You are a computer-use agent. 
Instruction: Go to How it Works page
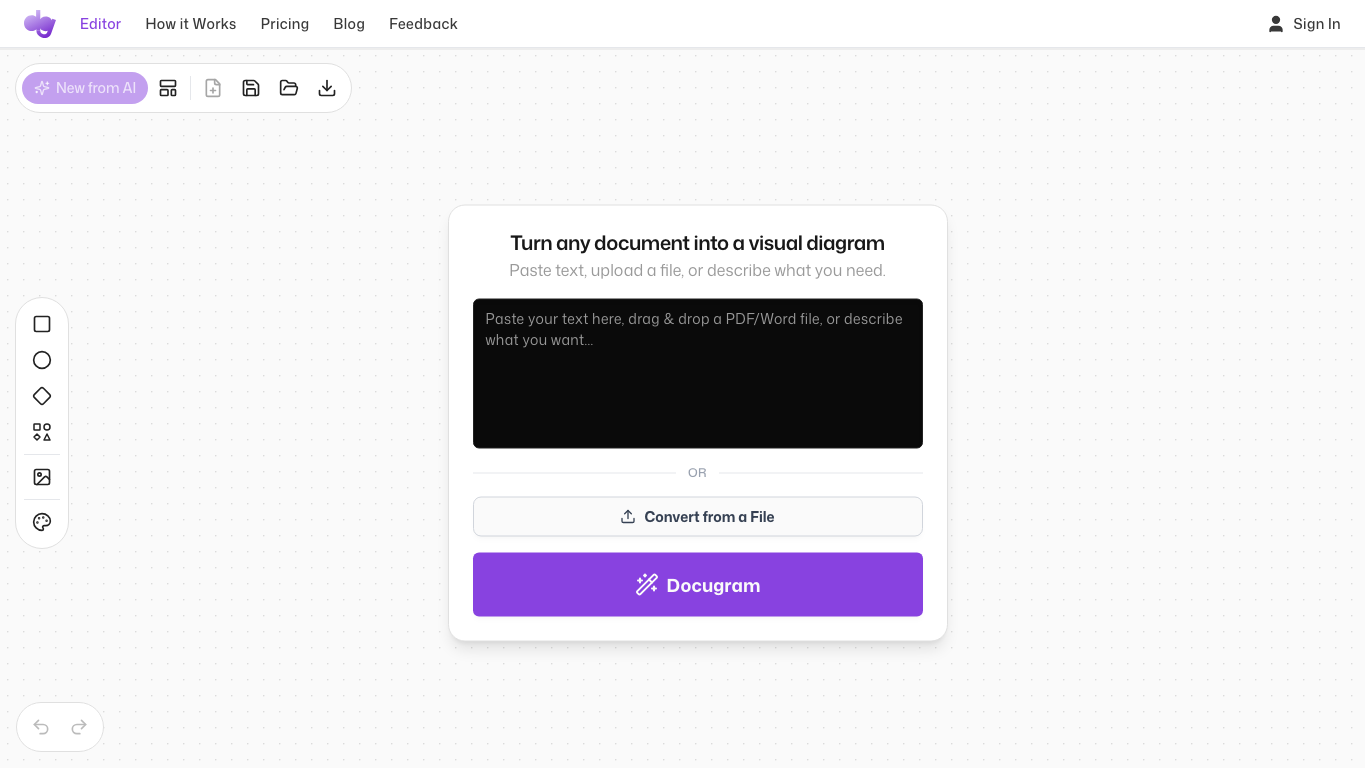[191, 24]
